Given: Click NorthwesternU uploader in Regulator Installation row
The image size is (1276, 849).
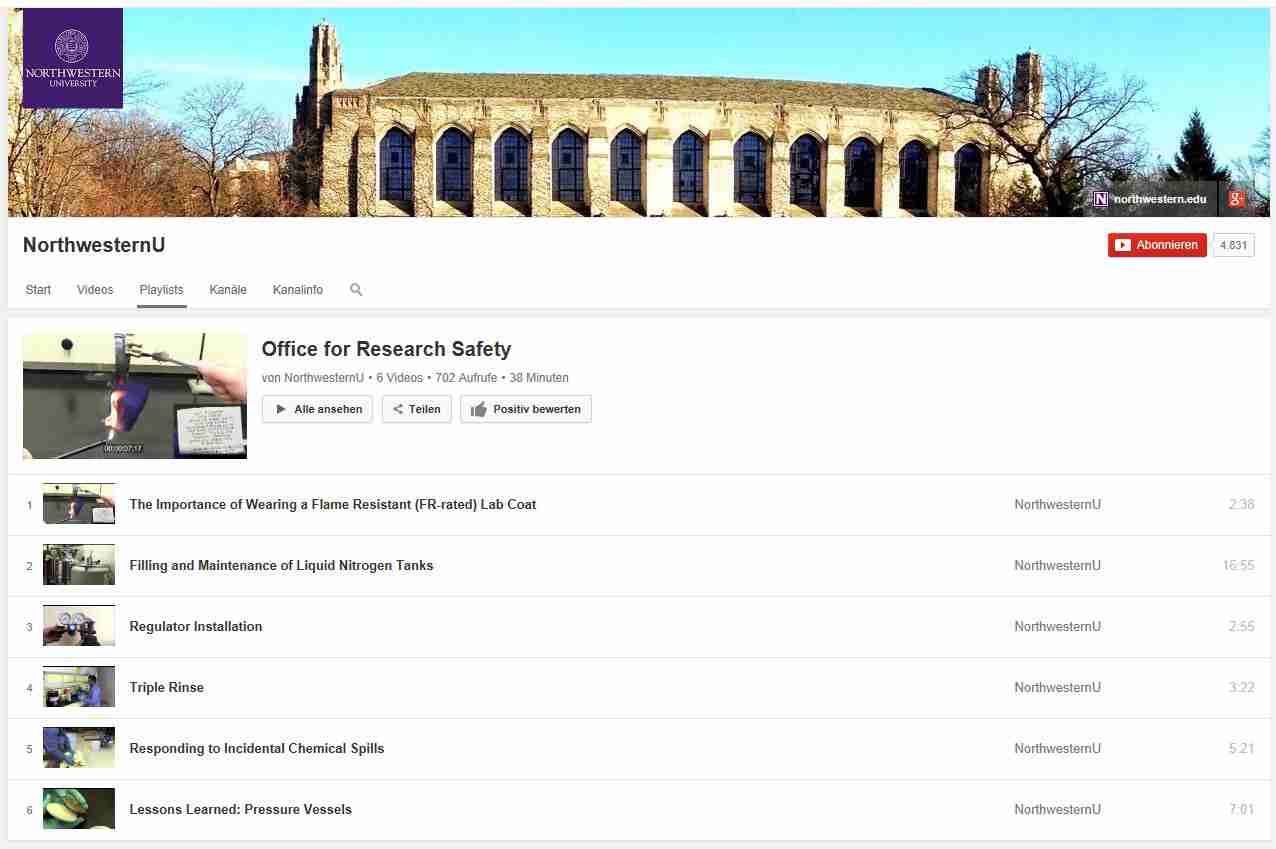Looking at the screenshot, I should pyautogui.click(x=1057, y=627).
